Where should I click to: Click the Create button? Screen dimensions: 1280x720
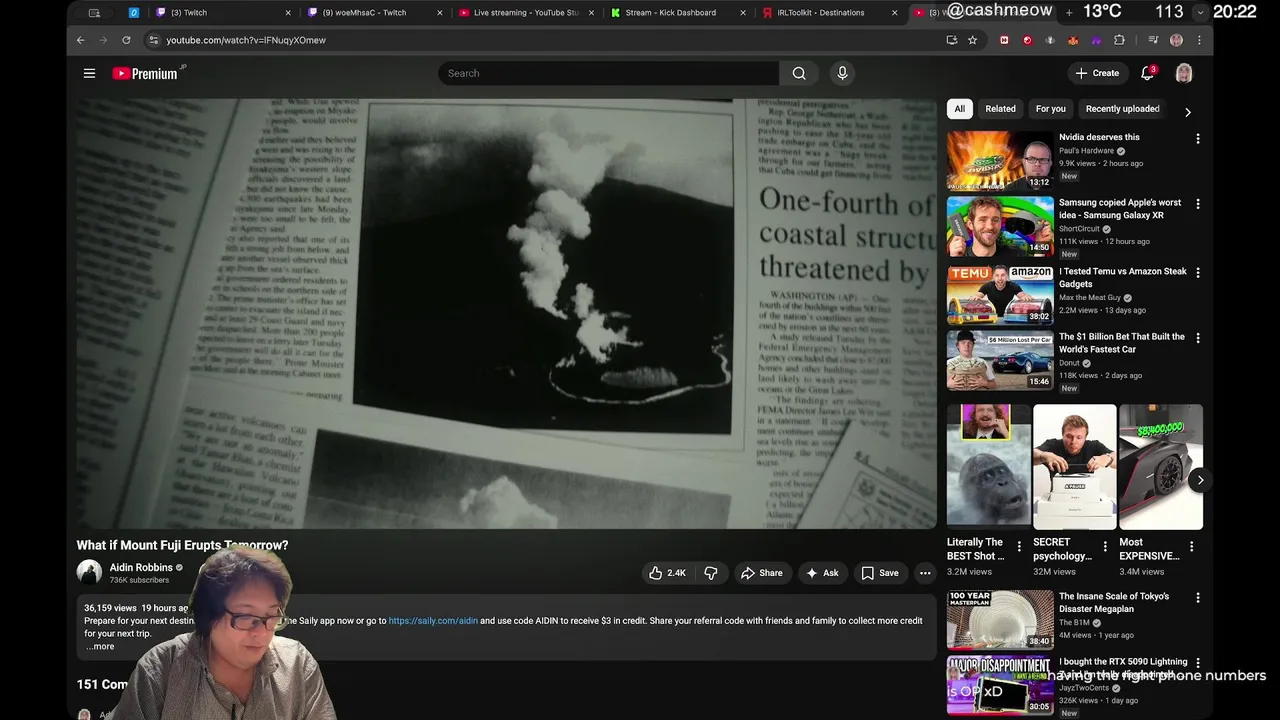coord(1097,73)
